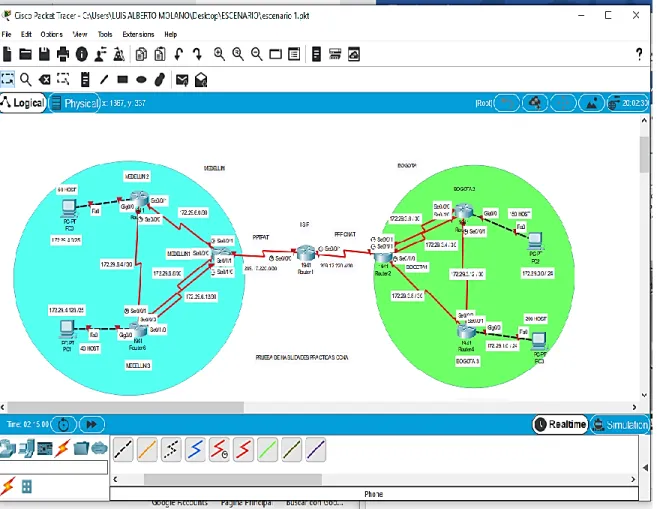The height and width of the screenshot is (509, 657).
Task: Undo last action with undo arrow
Action: pyautogui.click(x=179, y=54)
